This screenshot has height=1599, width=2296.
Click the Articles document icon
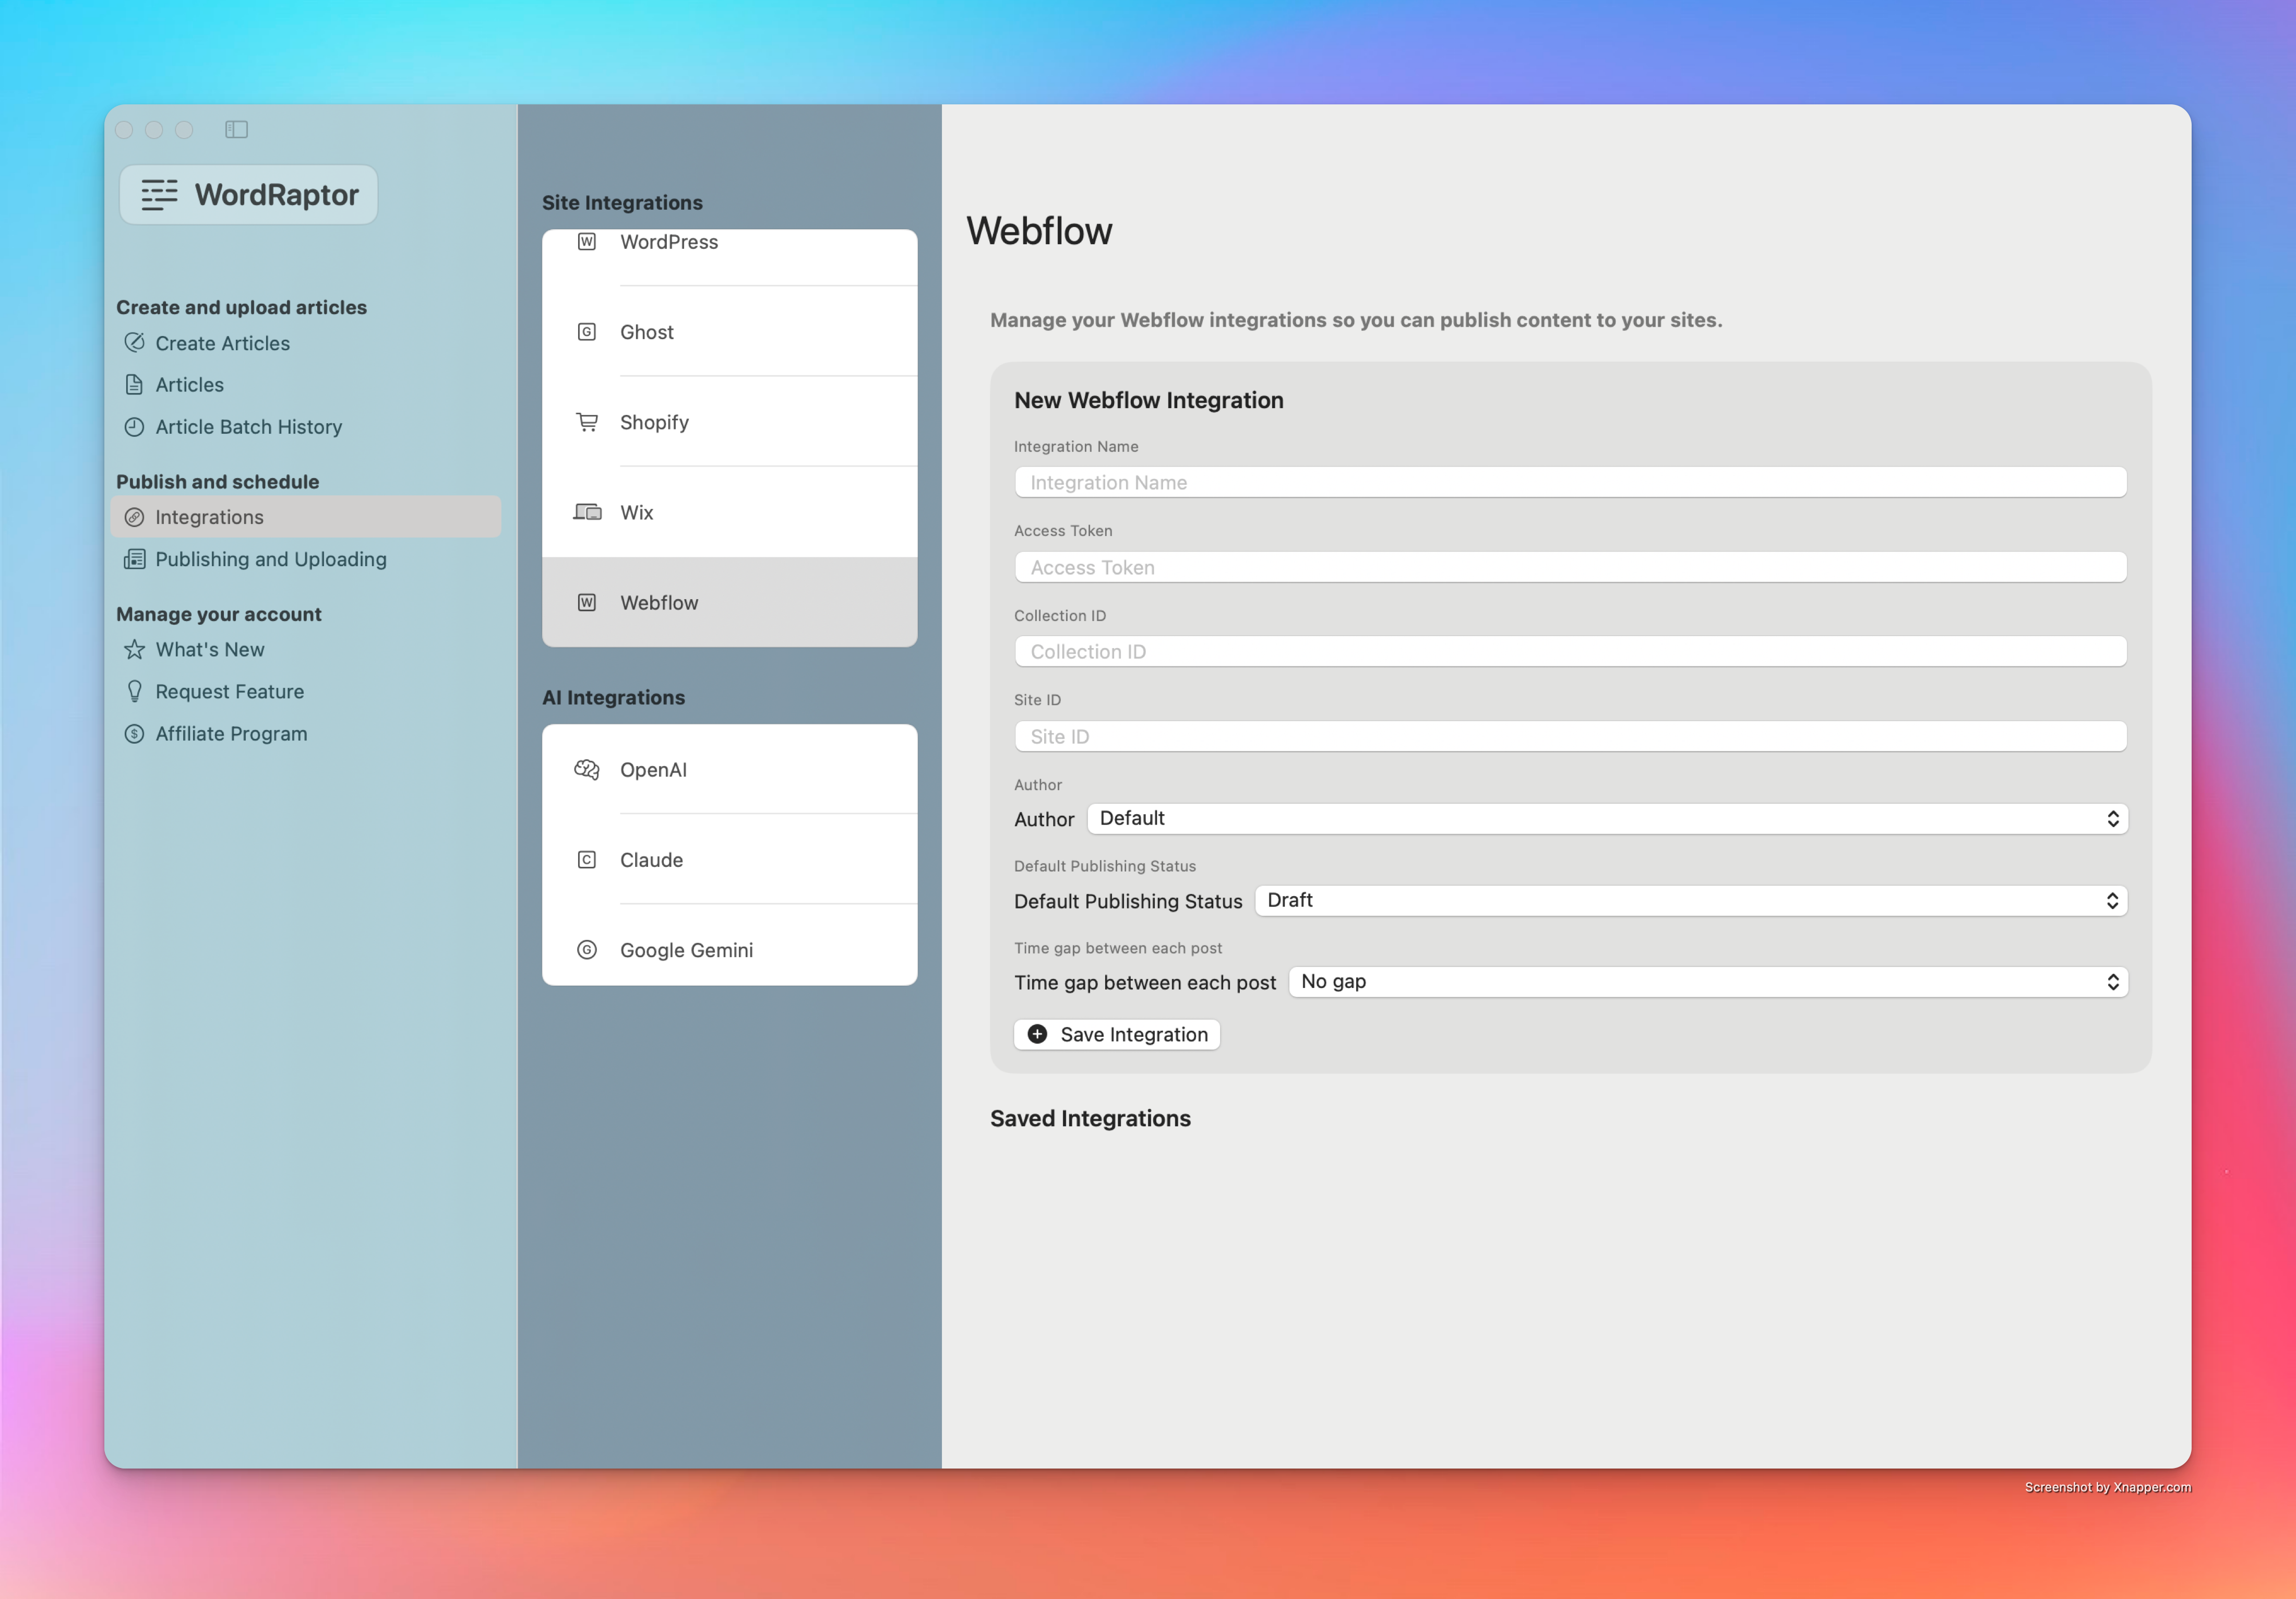tap(134, 385)
